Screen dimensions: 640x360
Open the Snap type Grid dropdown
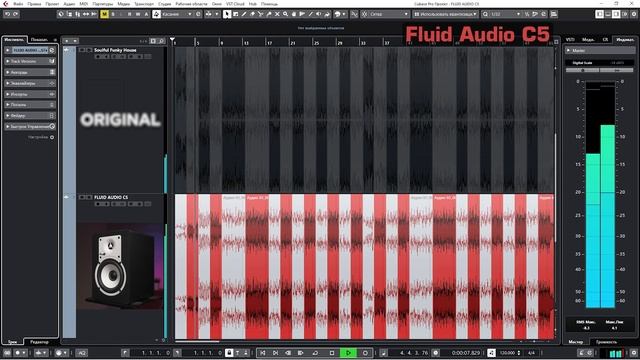(x=389, y=14)
